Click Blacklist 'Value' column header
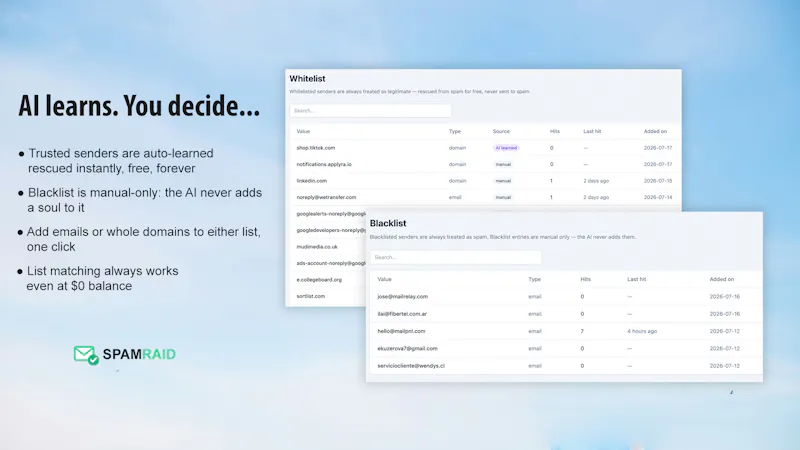800x450 pixels. point(384,279)
